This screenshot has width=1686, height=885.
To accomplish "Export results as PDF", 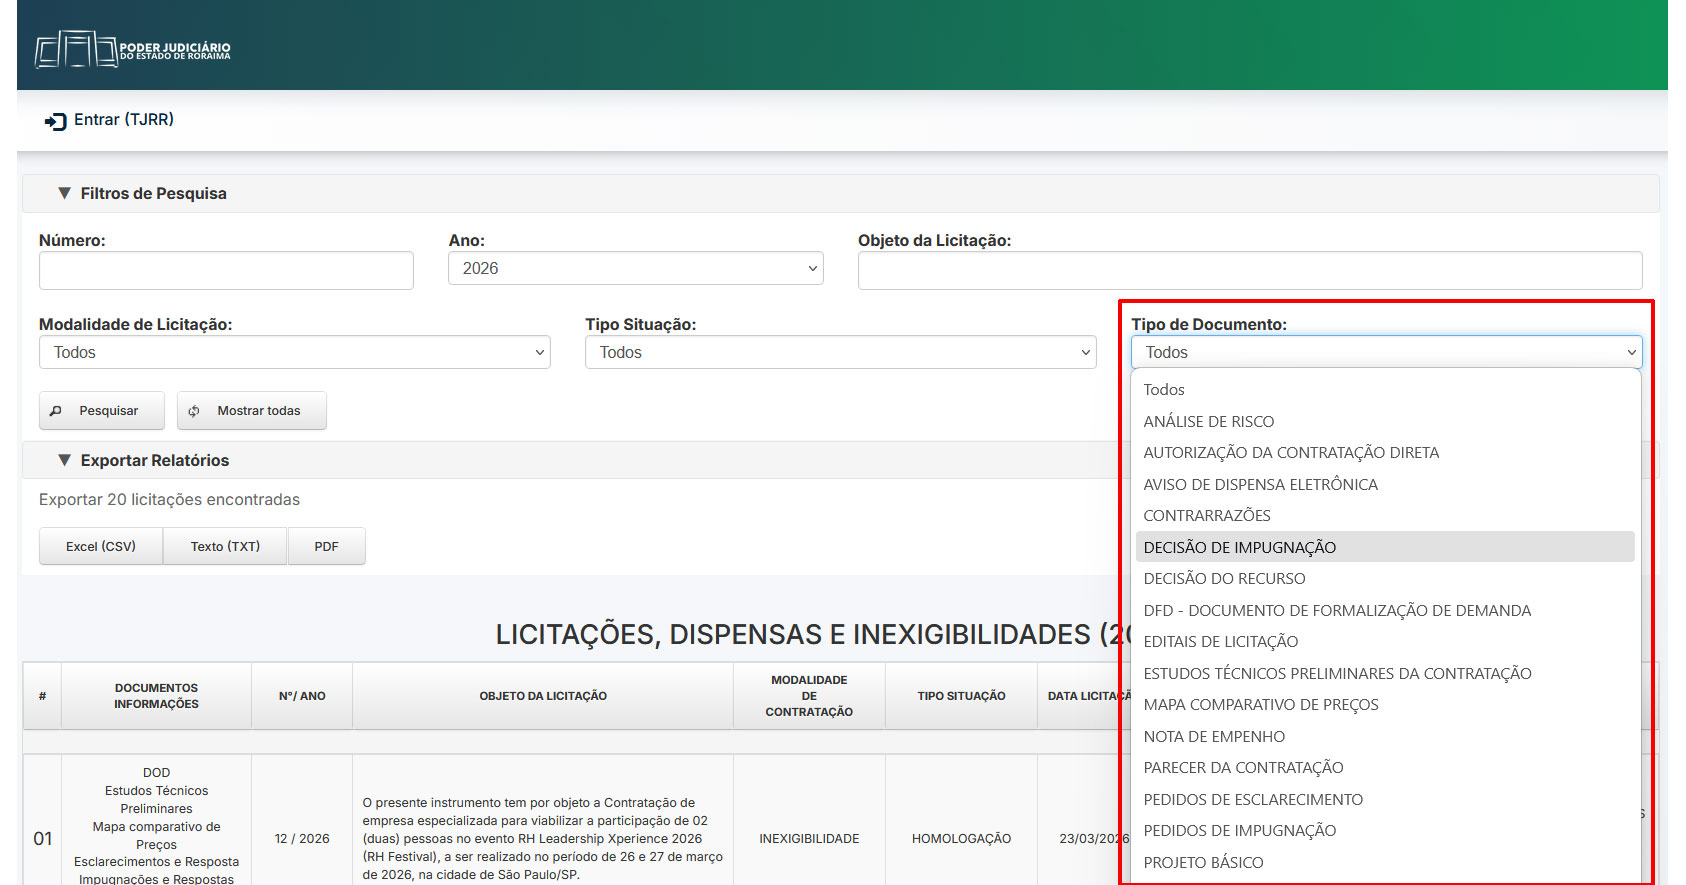I will coord(326,547).
